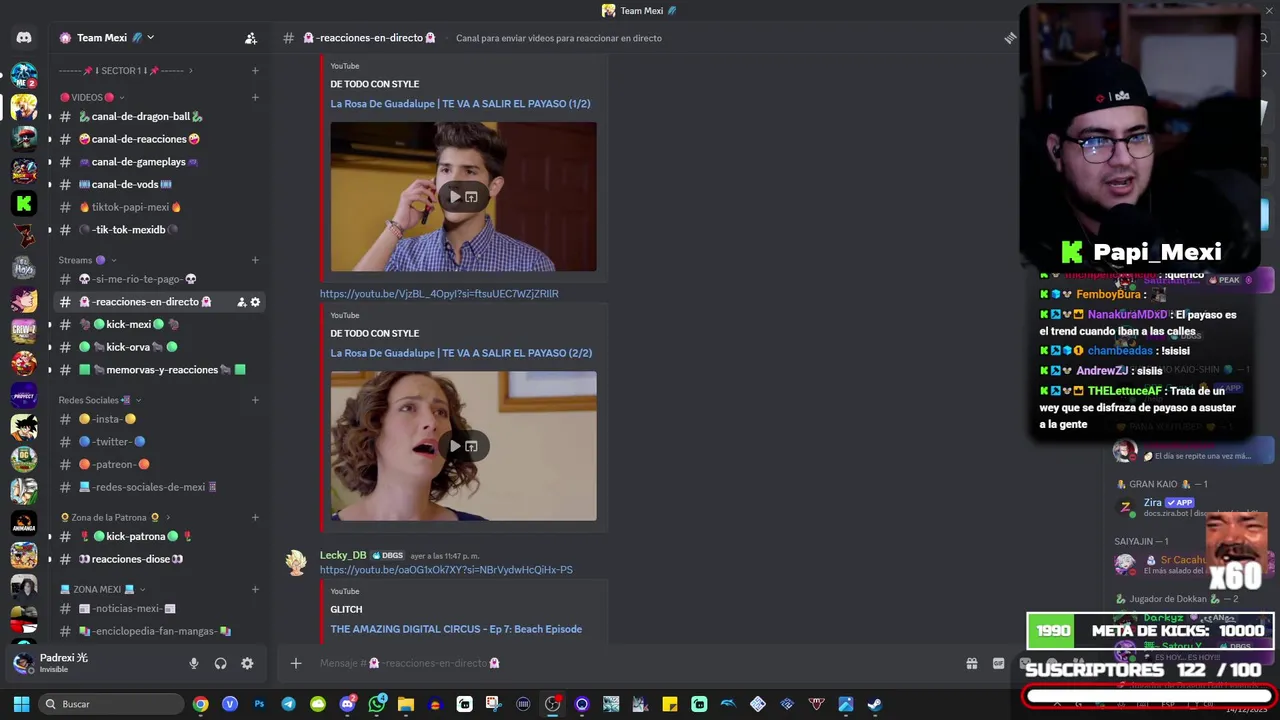The height and width of the screenshot is (720, 1280).
Task: Open Chrome from the taskbar
Action: (201, 704)
